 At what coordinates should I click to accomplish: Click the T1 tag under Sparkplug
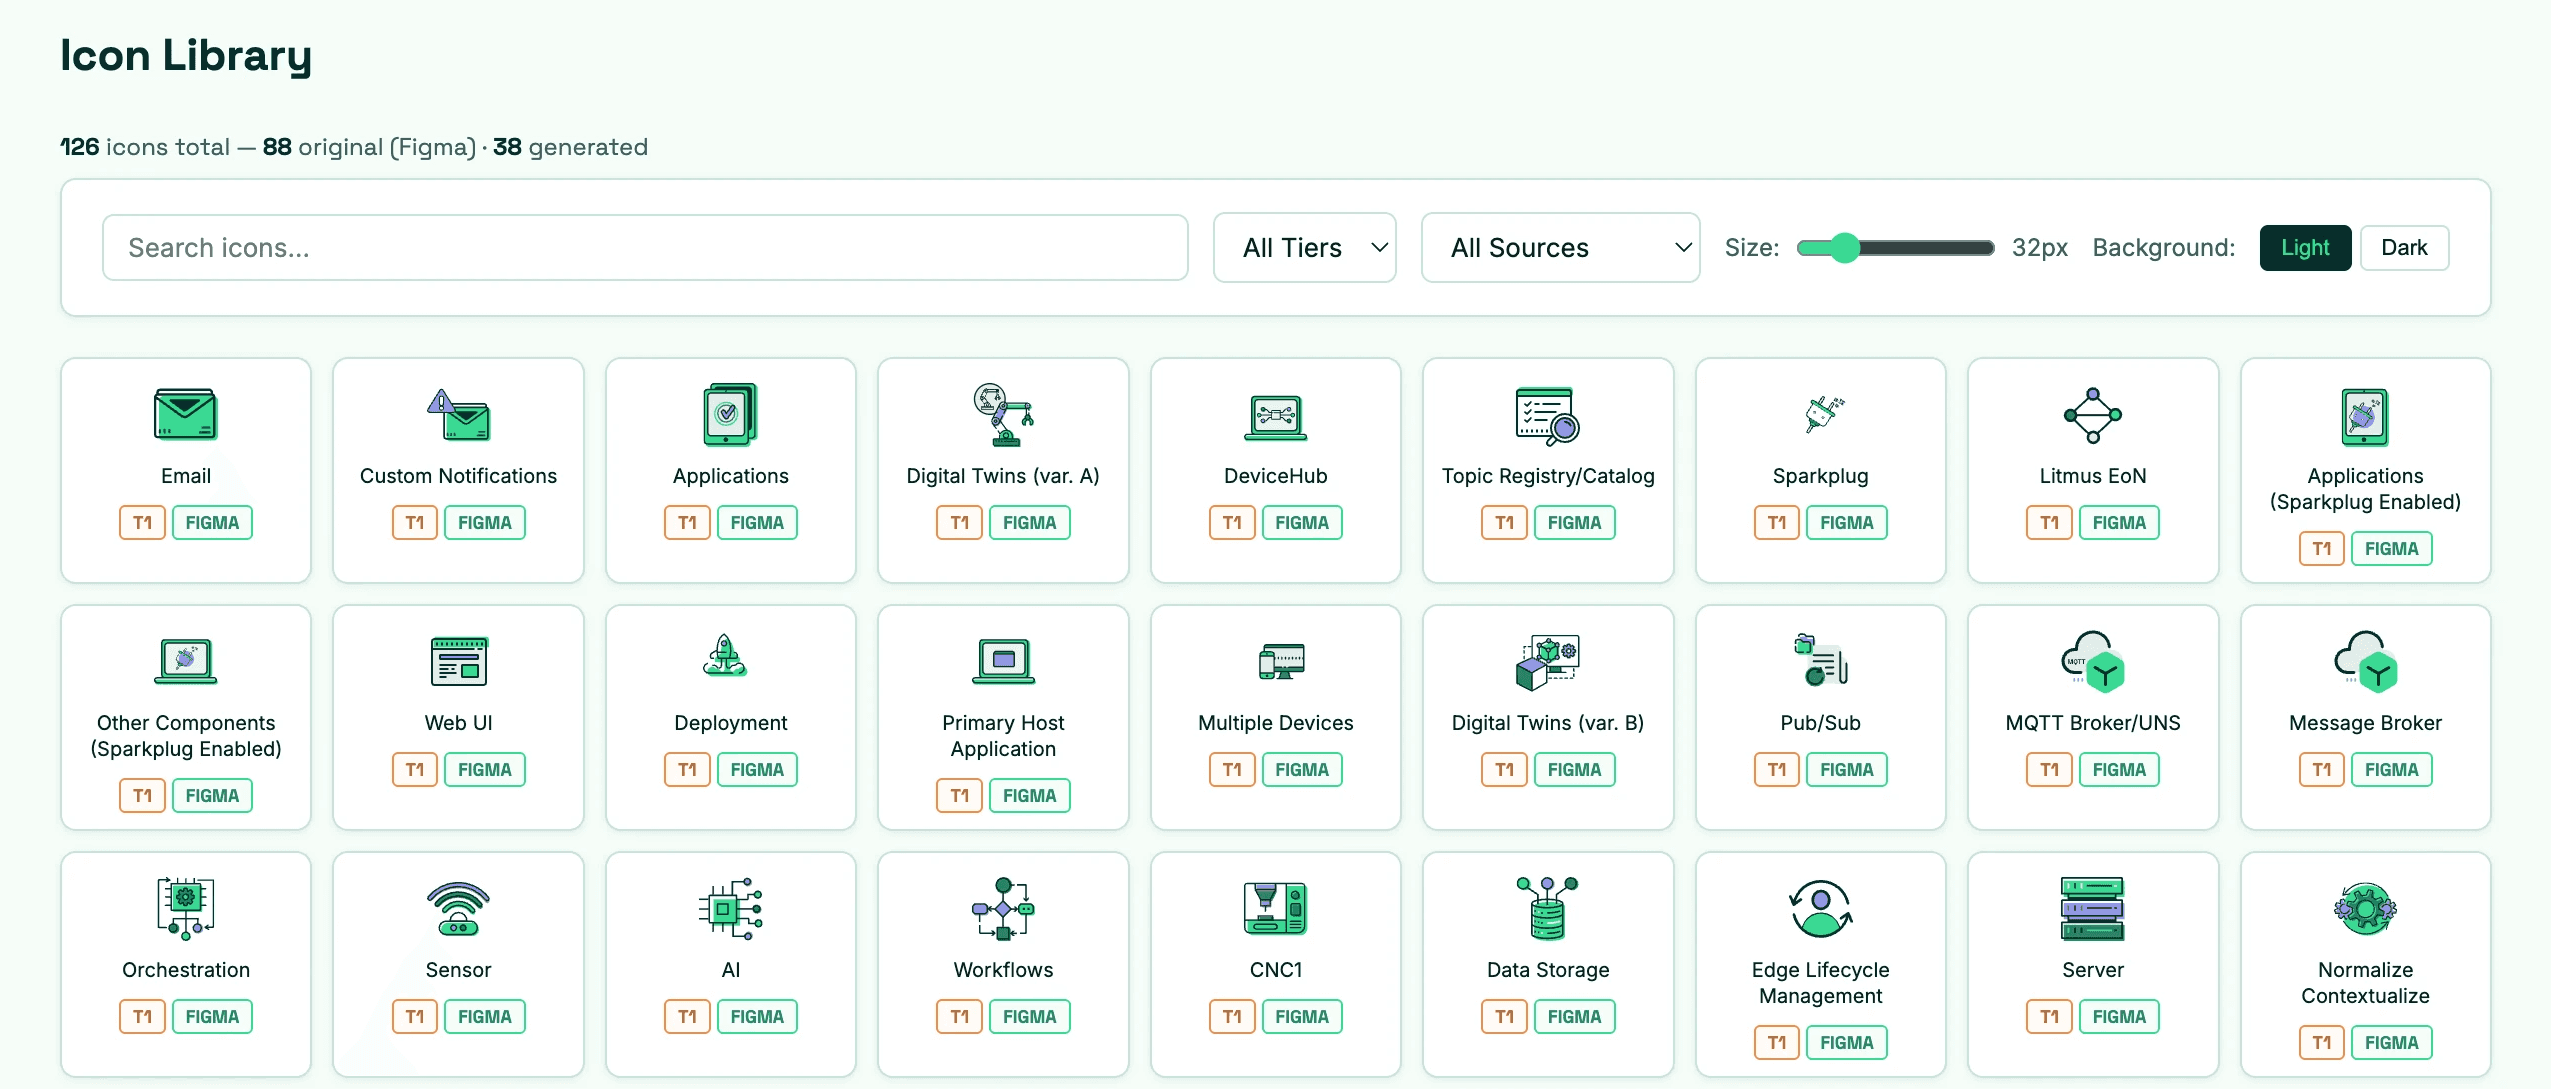tap(1776, 523)
